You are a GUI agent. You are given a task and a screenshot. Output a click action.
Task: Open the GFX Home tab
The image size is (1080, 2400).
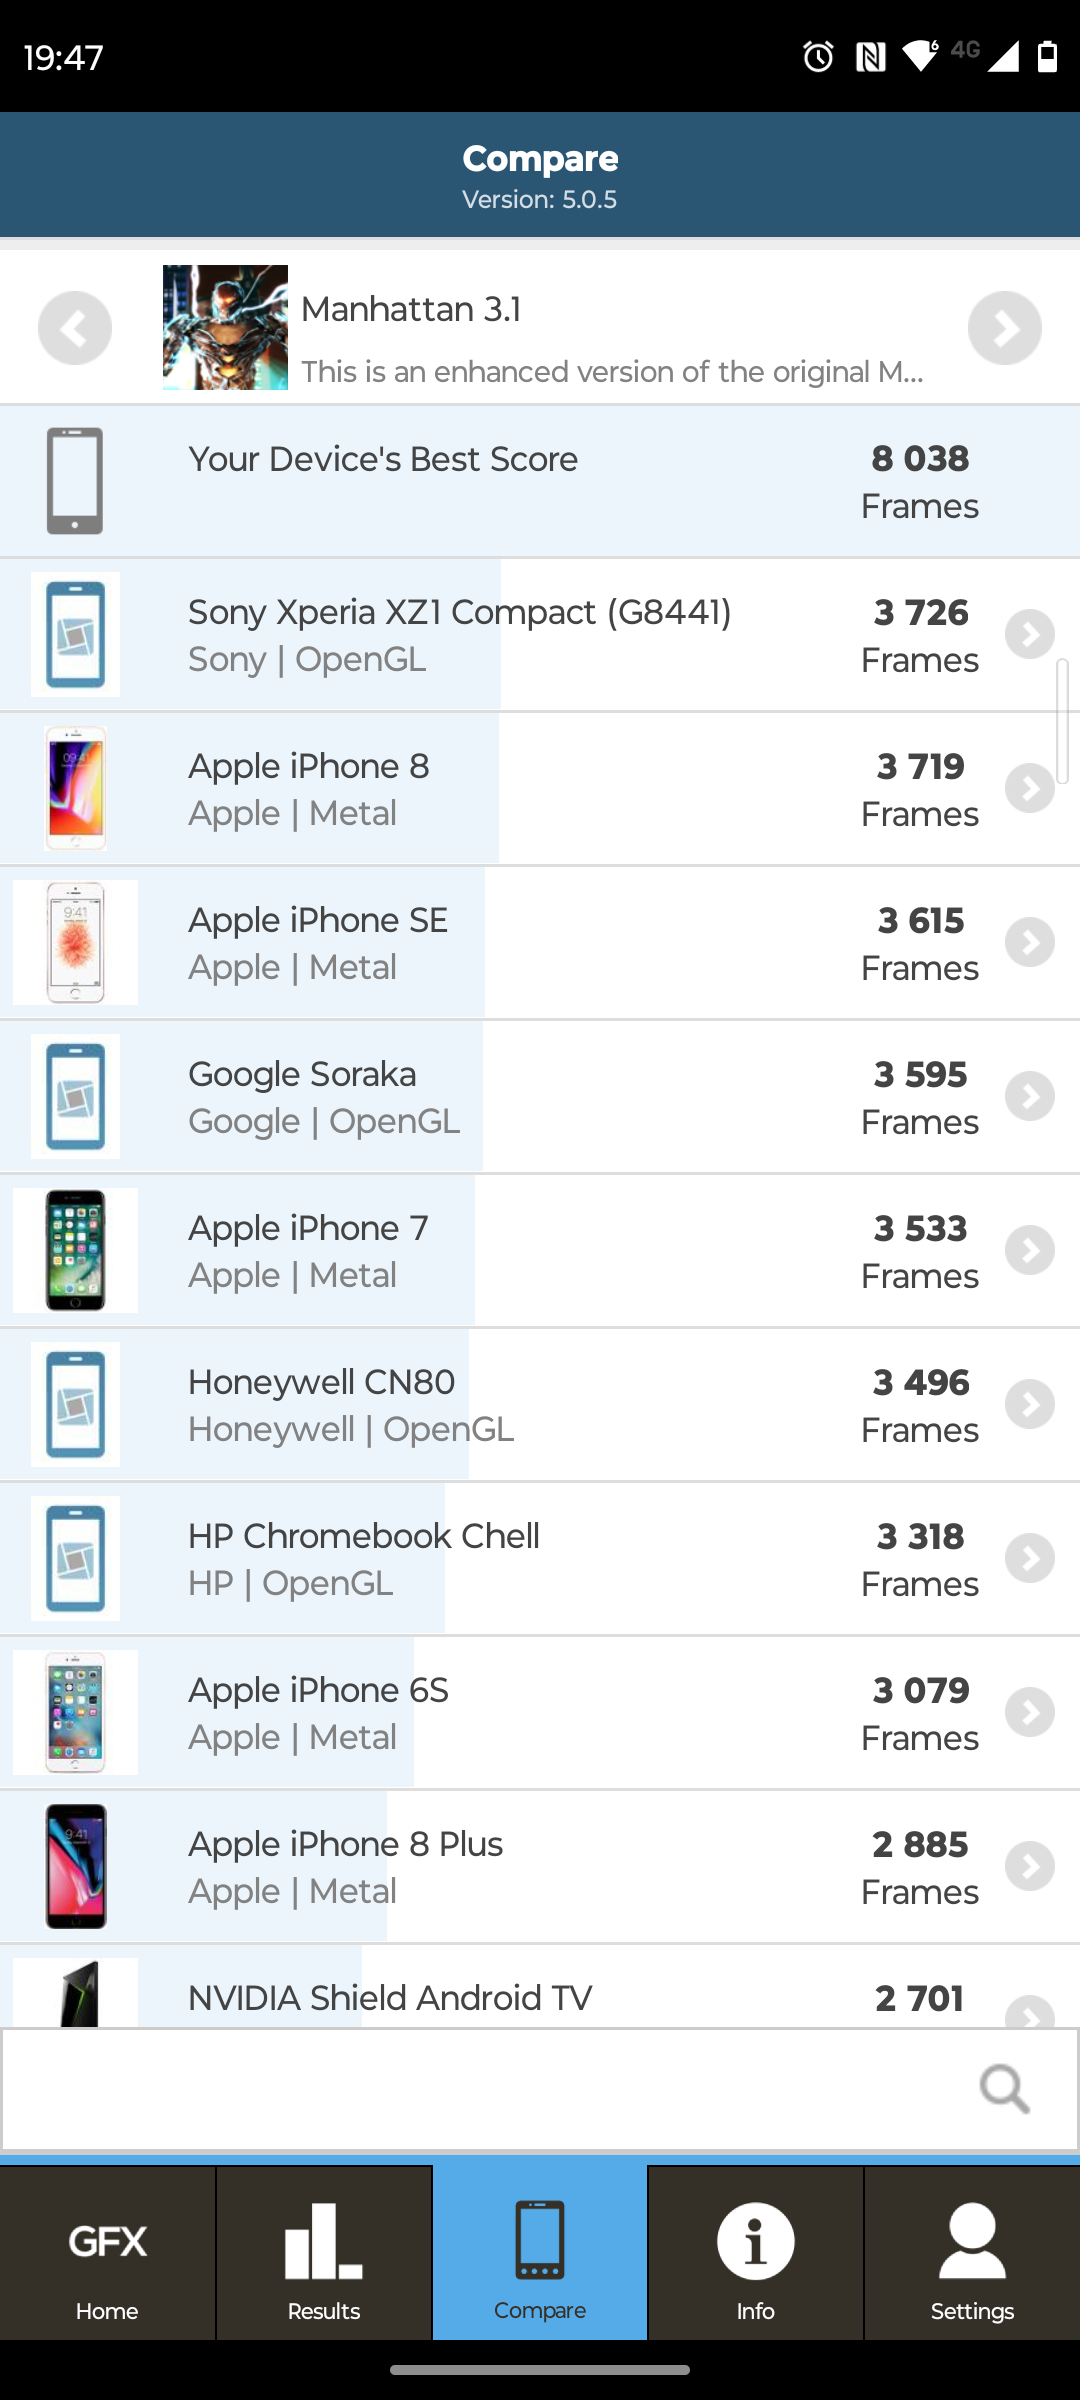point(108,2254)
